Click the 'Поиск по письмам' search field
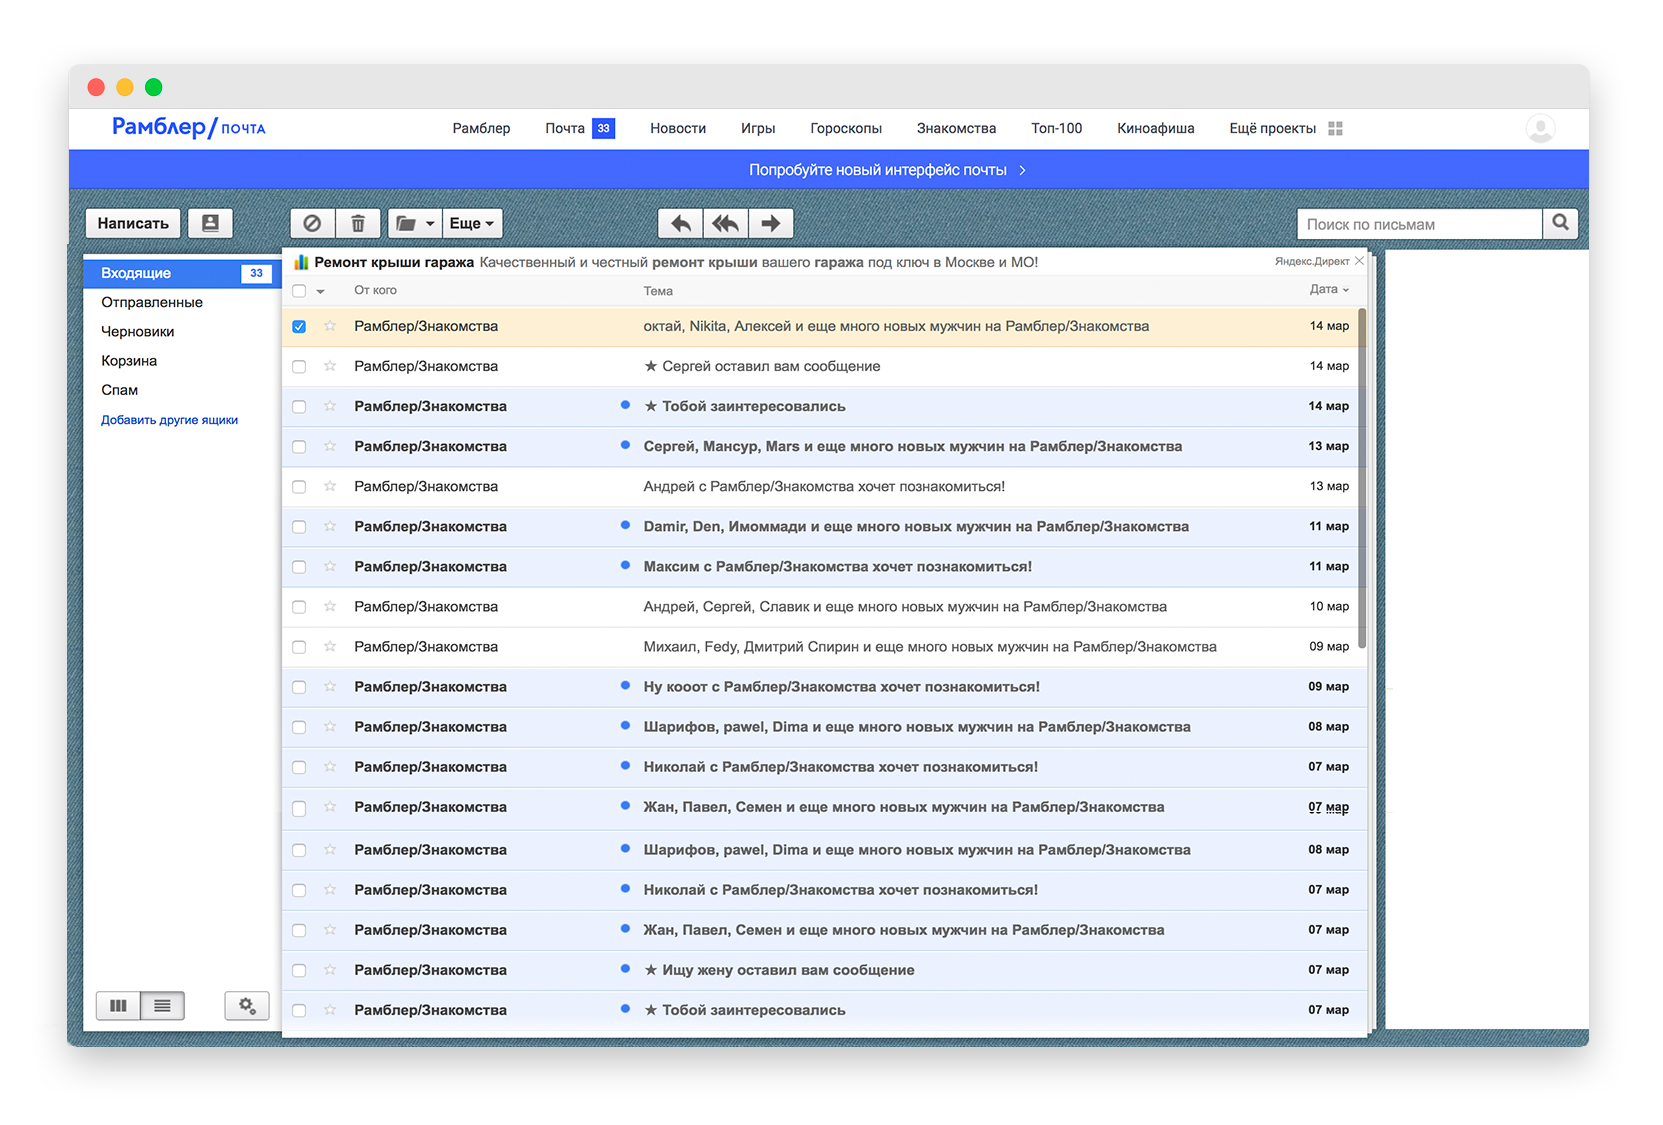Screen dimensions: 1663x1125 (x=1418, y=224)
